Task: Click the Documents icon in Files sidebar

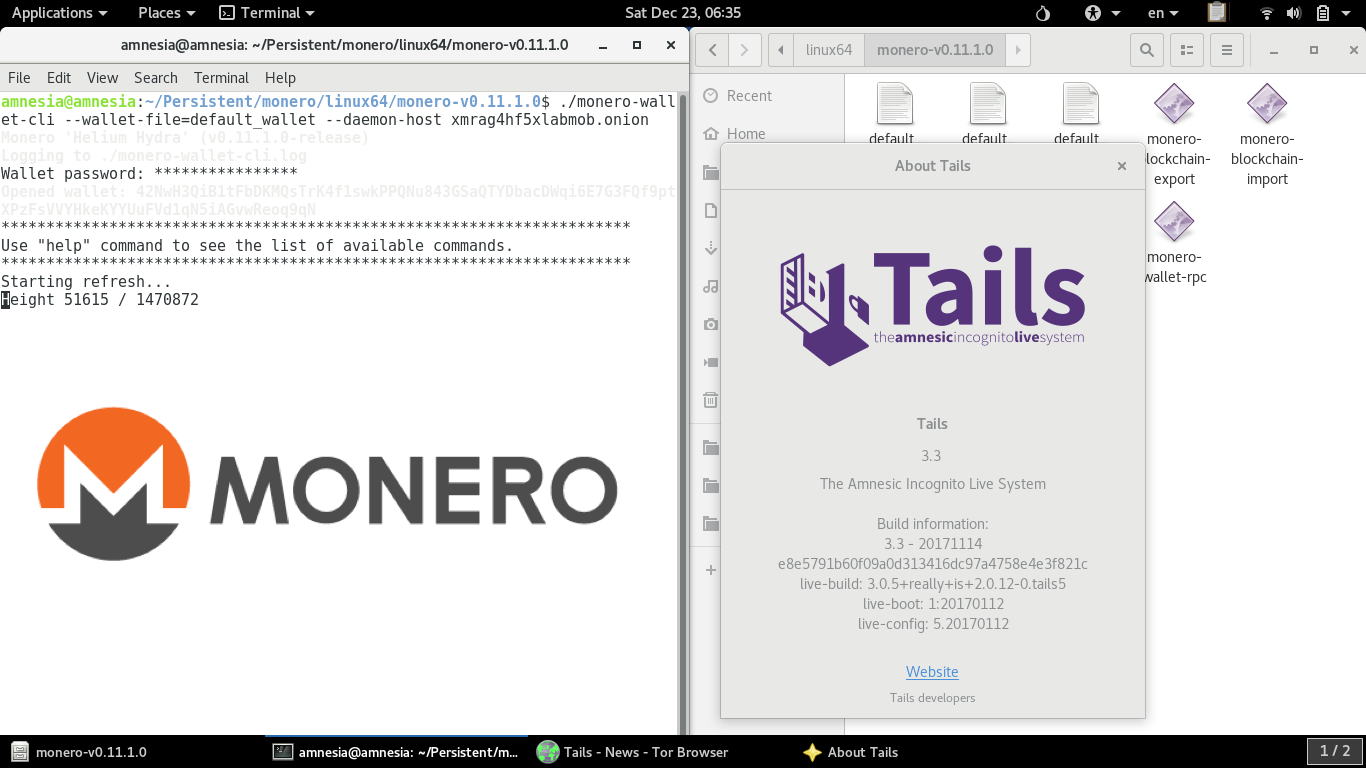Action: pos(711,210)
